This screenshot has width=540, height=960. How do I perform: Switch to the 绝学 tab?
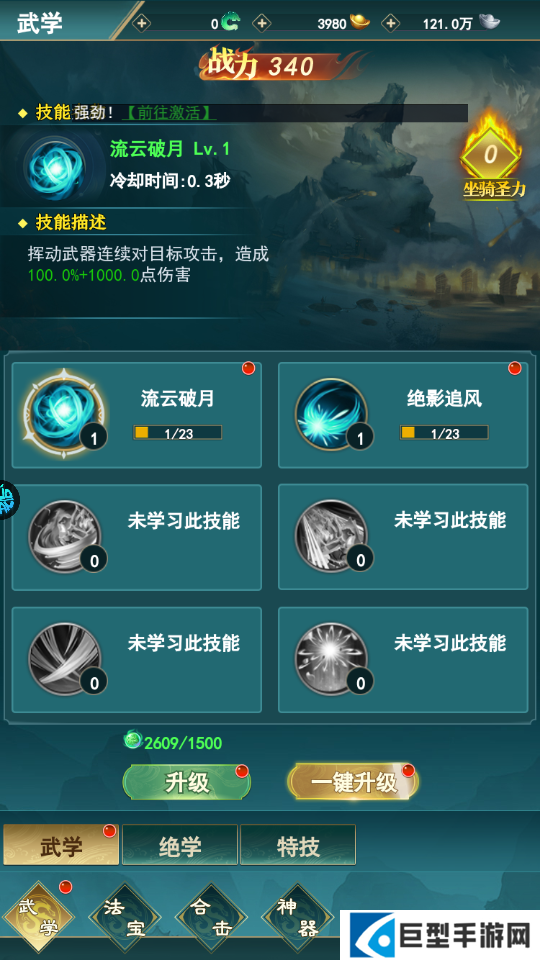click(x=180, y=846)
